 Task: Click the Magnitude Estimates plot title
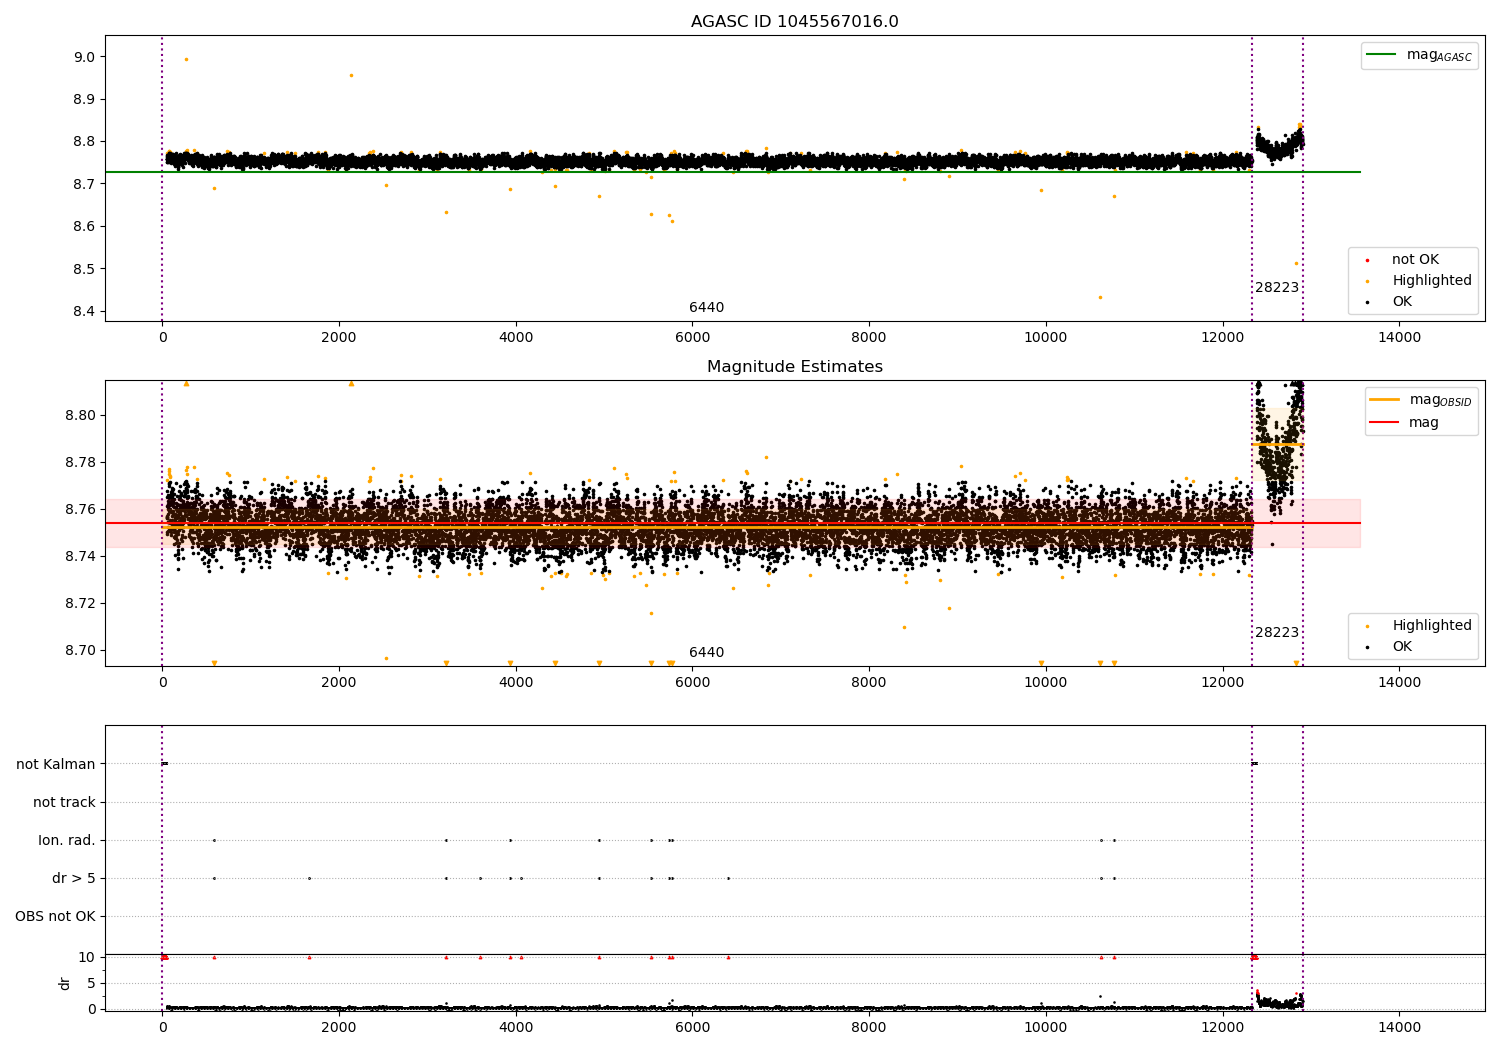pyautogui.click(x=794, y=367)
